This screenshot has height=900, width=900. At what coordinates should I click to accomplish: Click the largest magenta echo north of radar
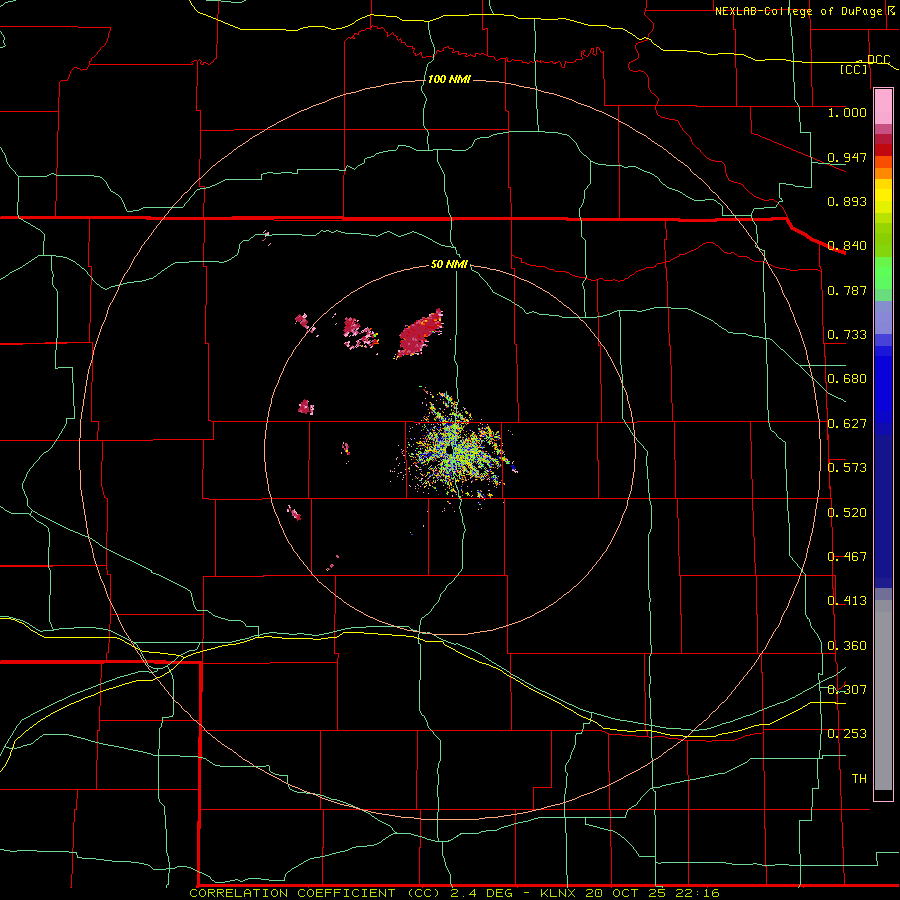pyautogui.click(x=420, y=333)
